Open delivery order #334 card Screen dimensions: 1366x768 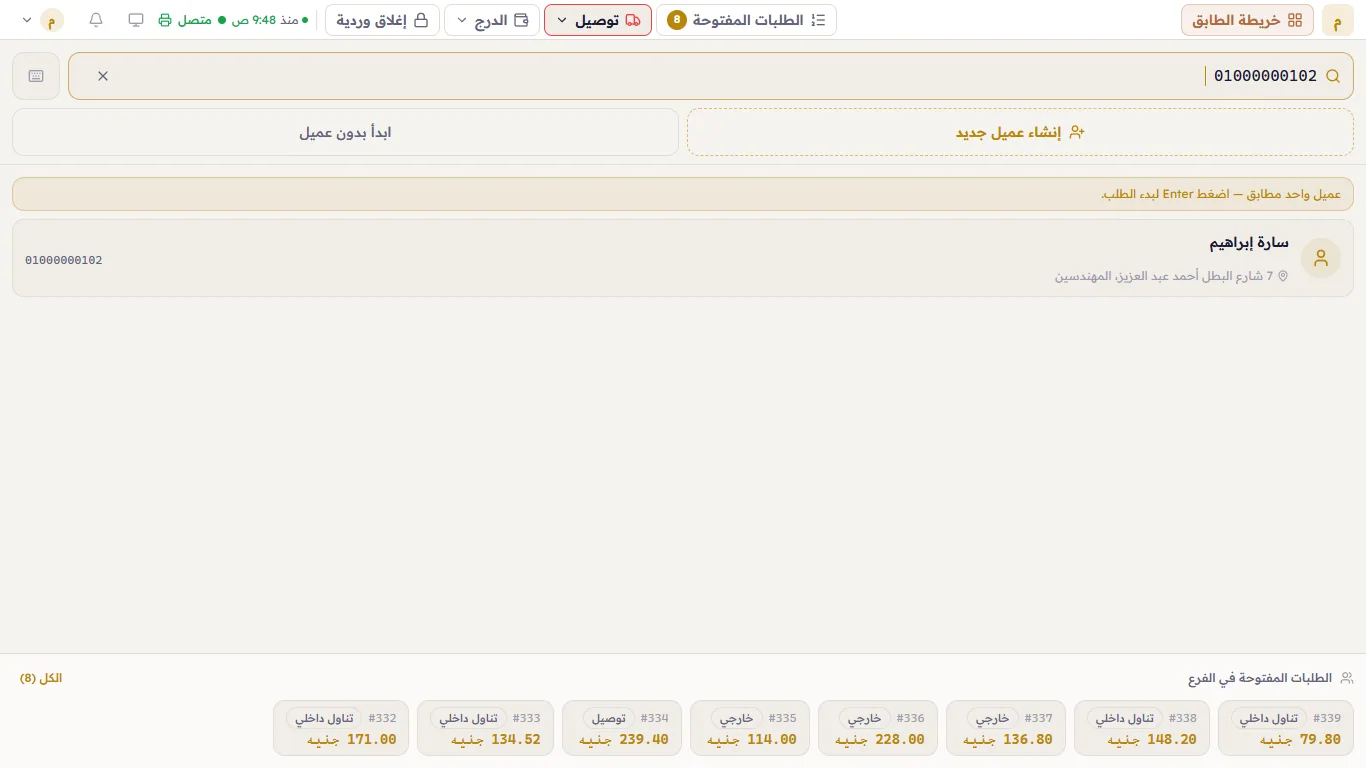622,728
